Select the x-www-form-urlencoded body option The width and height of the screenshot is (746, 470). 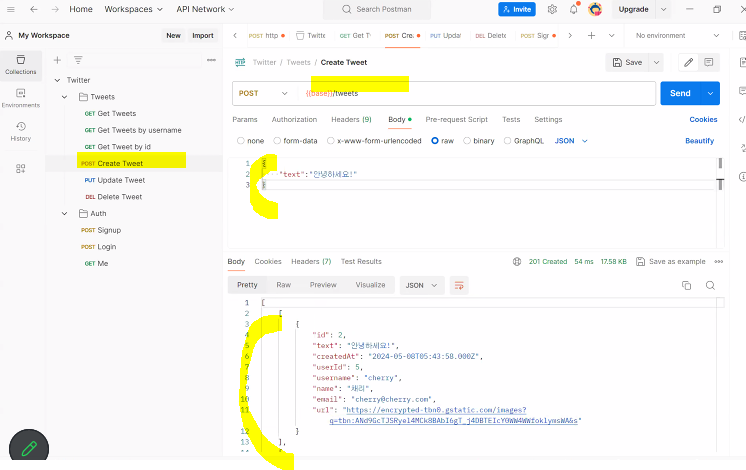[331, 141]
